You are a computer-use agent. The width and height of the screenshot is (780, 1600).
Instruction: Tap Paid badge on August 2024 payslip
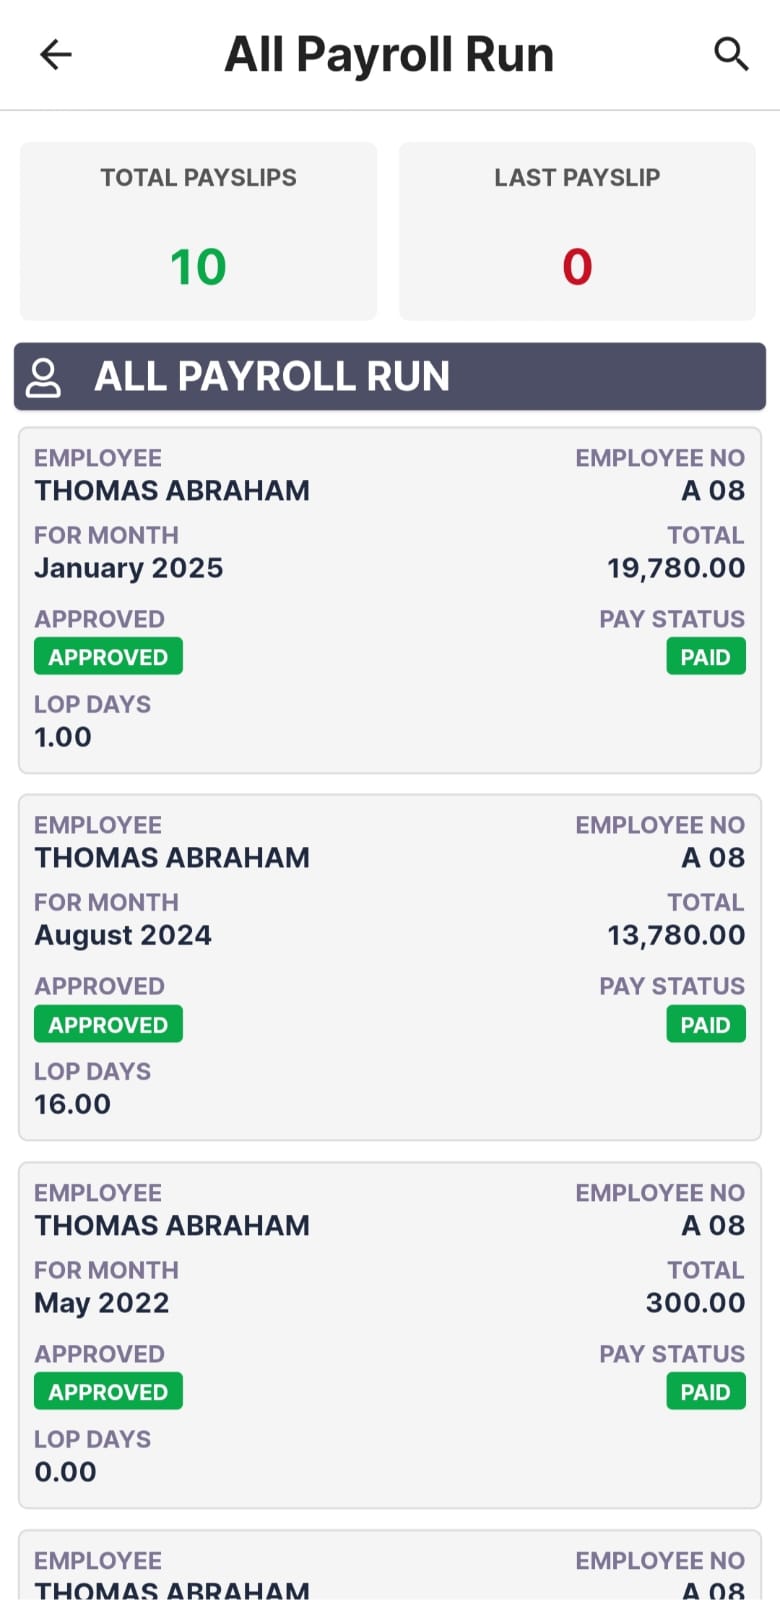click(705, 1025)
